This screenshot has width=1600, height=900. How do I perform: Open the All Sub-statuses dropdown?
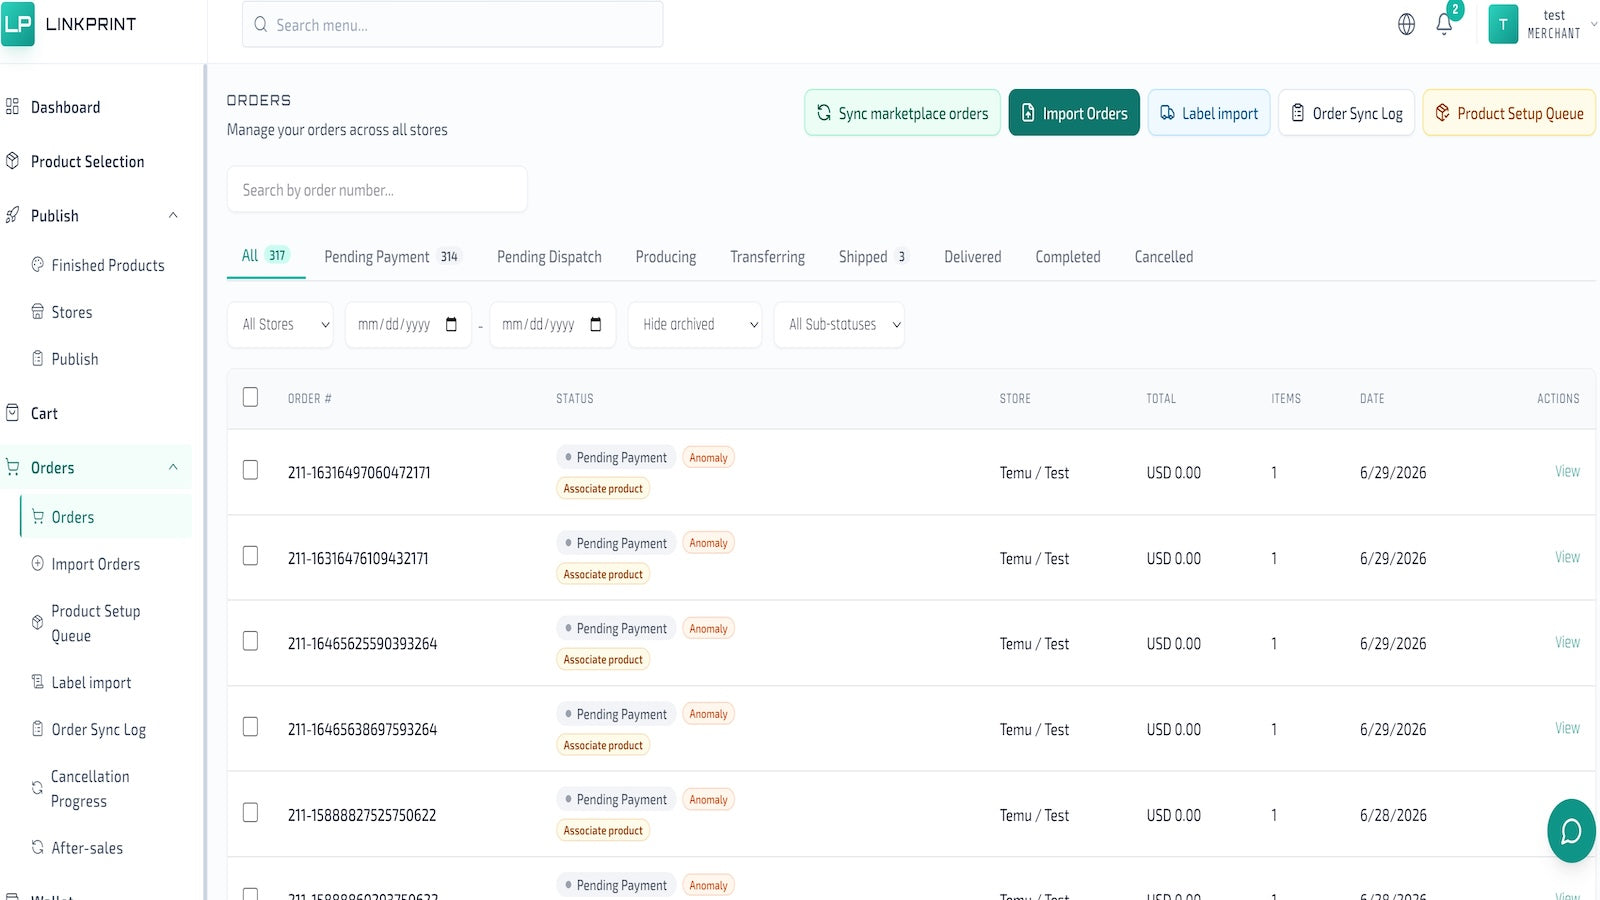839,325
